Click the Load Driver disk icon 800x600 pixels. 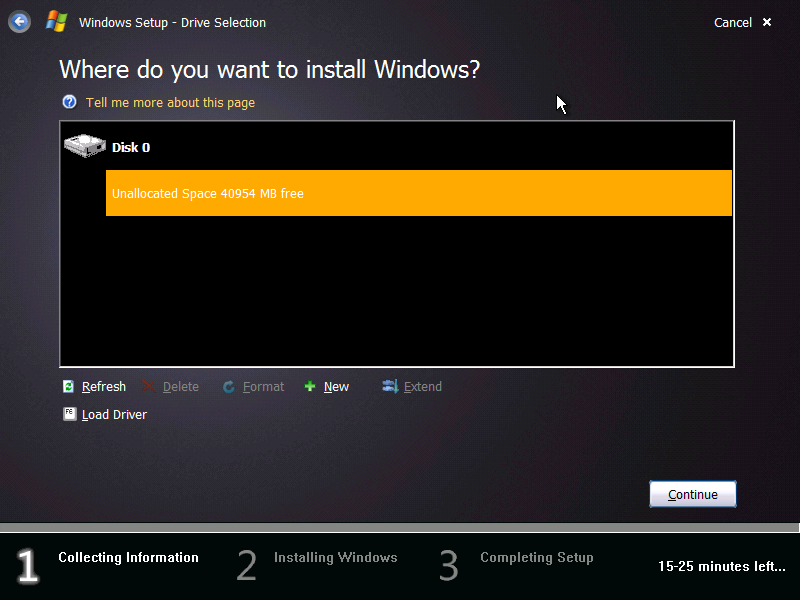[x=69, y=414]
